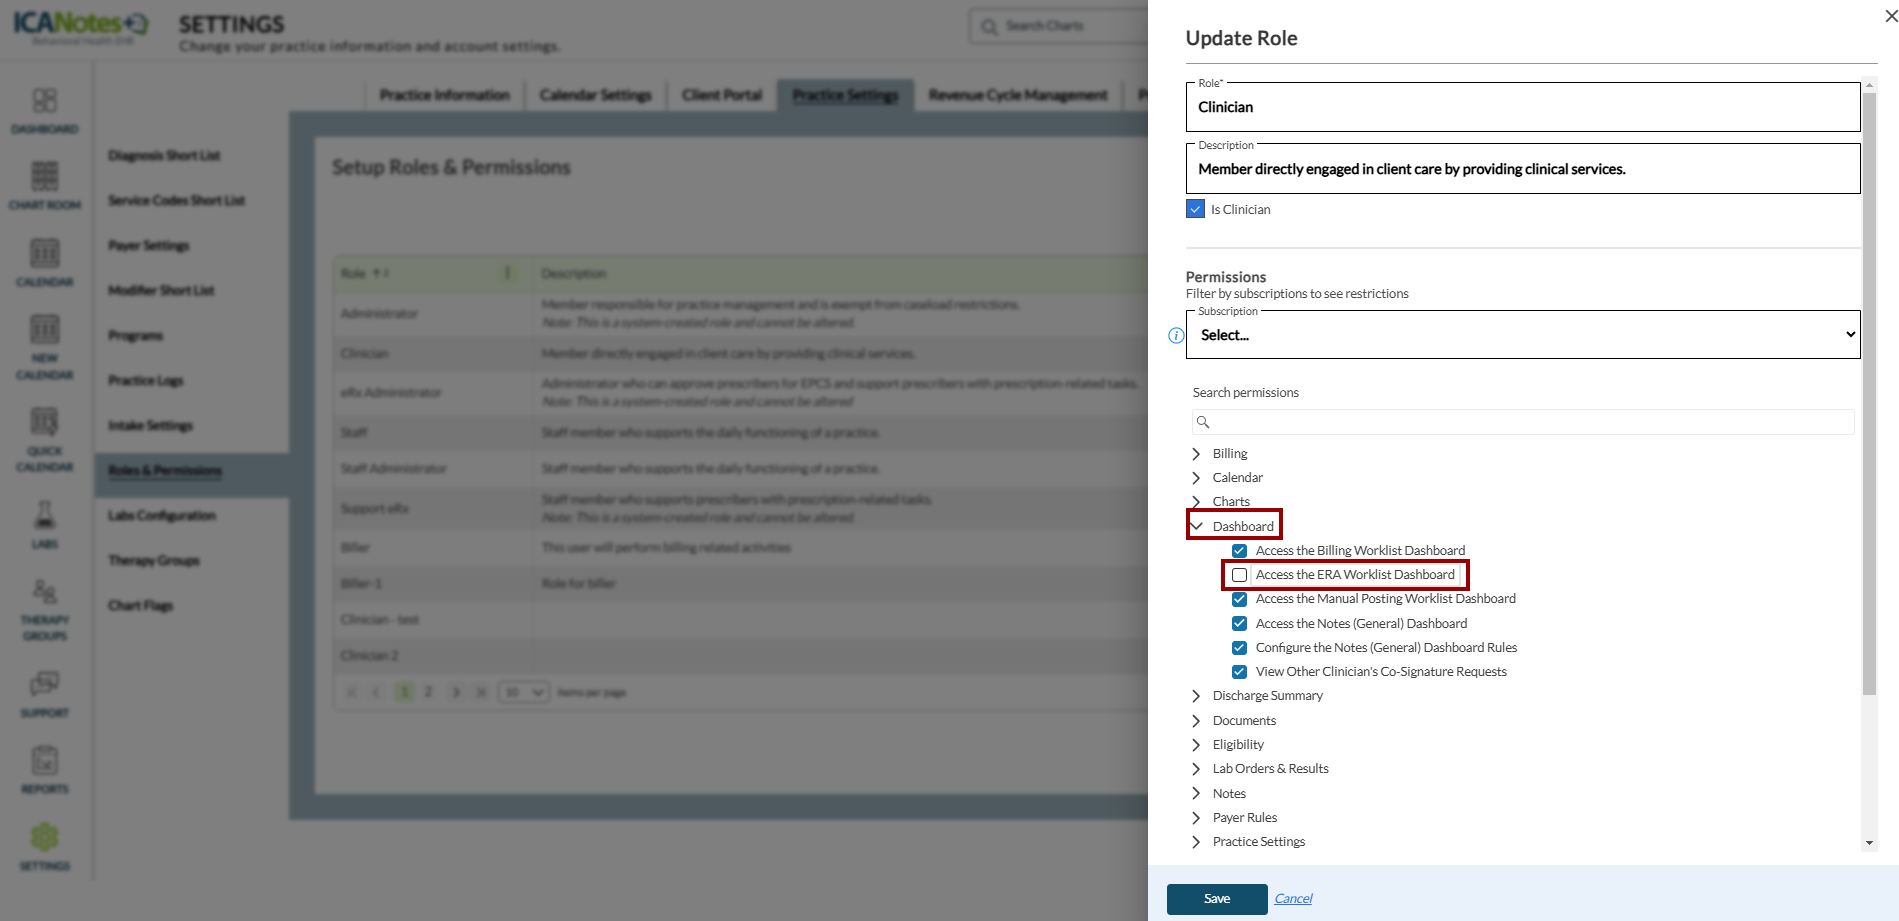Open the New Calendar sidebar icon
The image size is (1899, 921).
[x=45, y=329]
